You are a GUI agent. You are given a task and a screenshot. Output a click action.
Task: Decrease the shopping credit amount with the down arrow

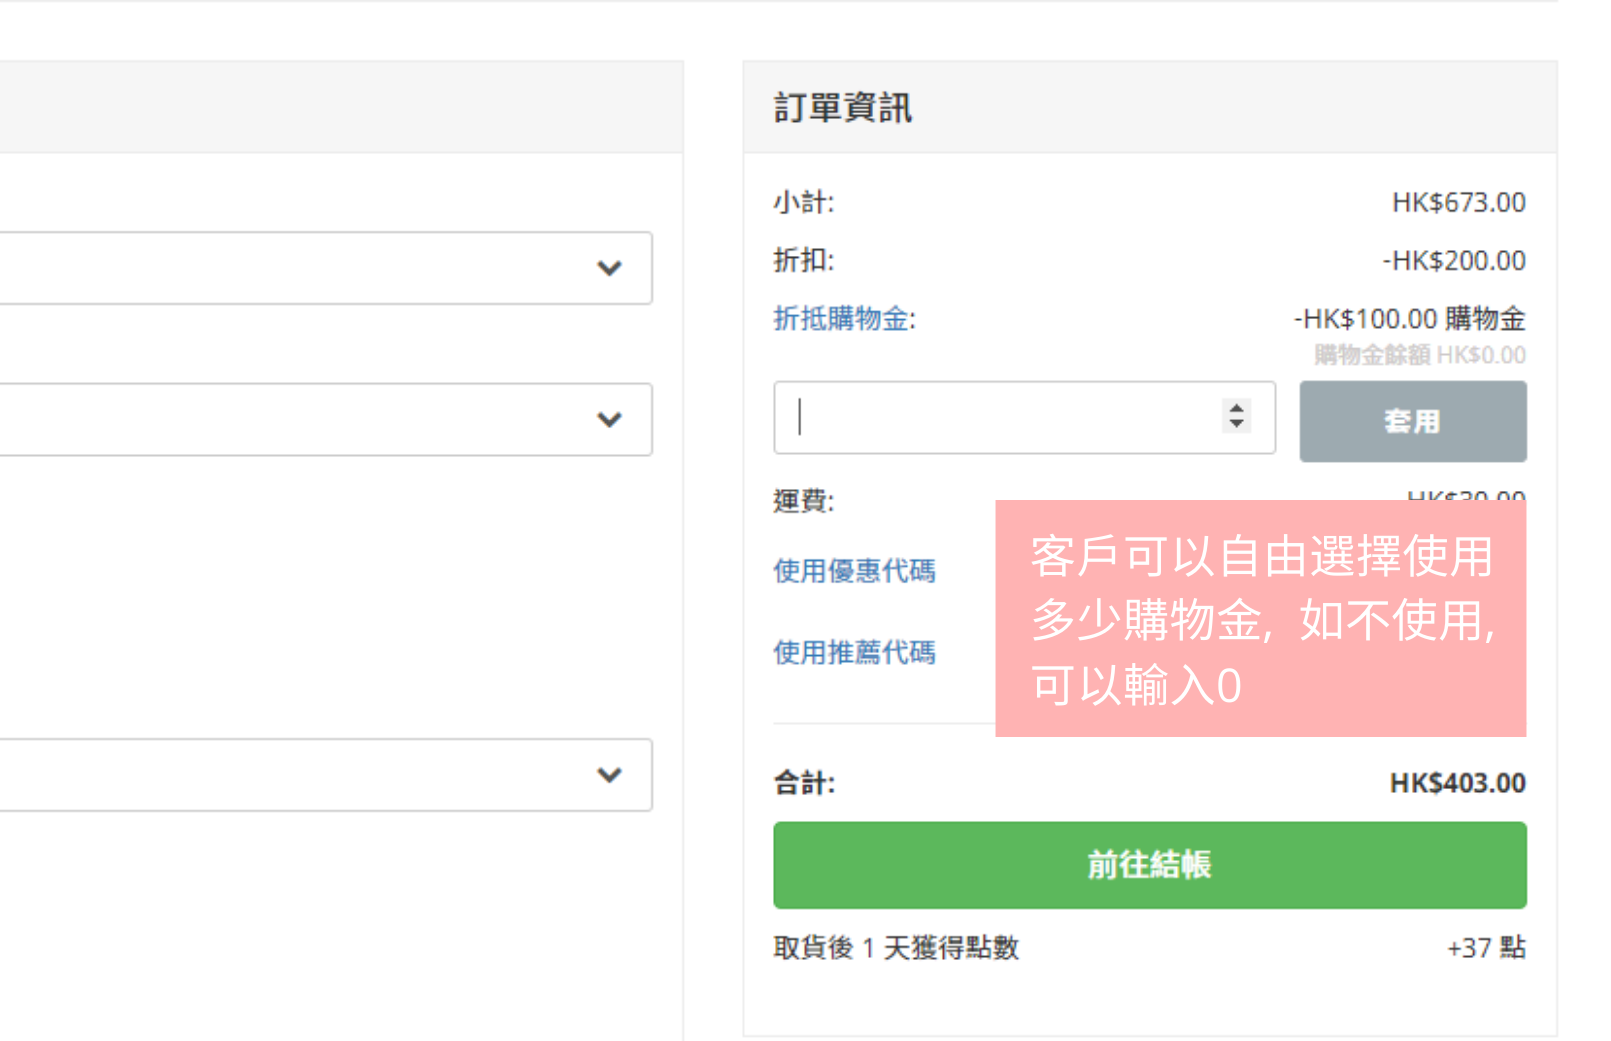1237,424
